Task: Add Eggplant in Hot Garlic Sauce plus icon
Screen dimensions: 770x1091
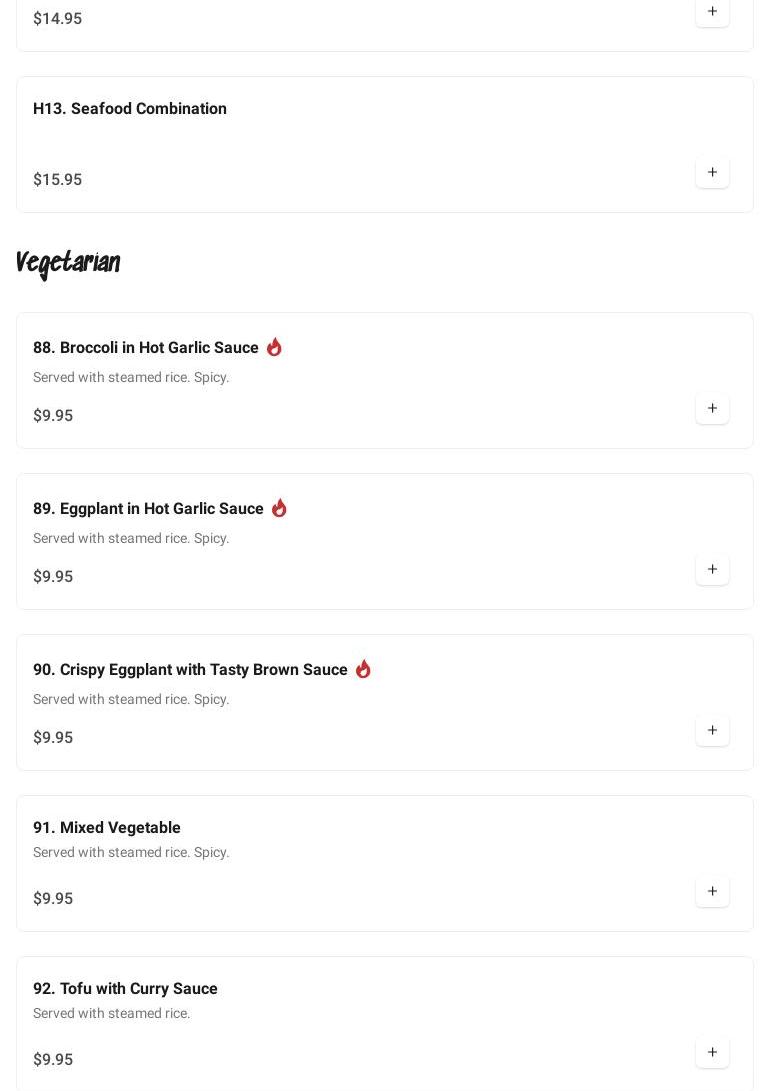Action: point(712,569)
